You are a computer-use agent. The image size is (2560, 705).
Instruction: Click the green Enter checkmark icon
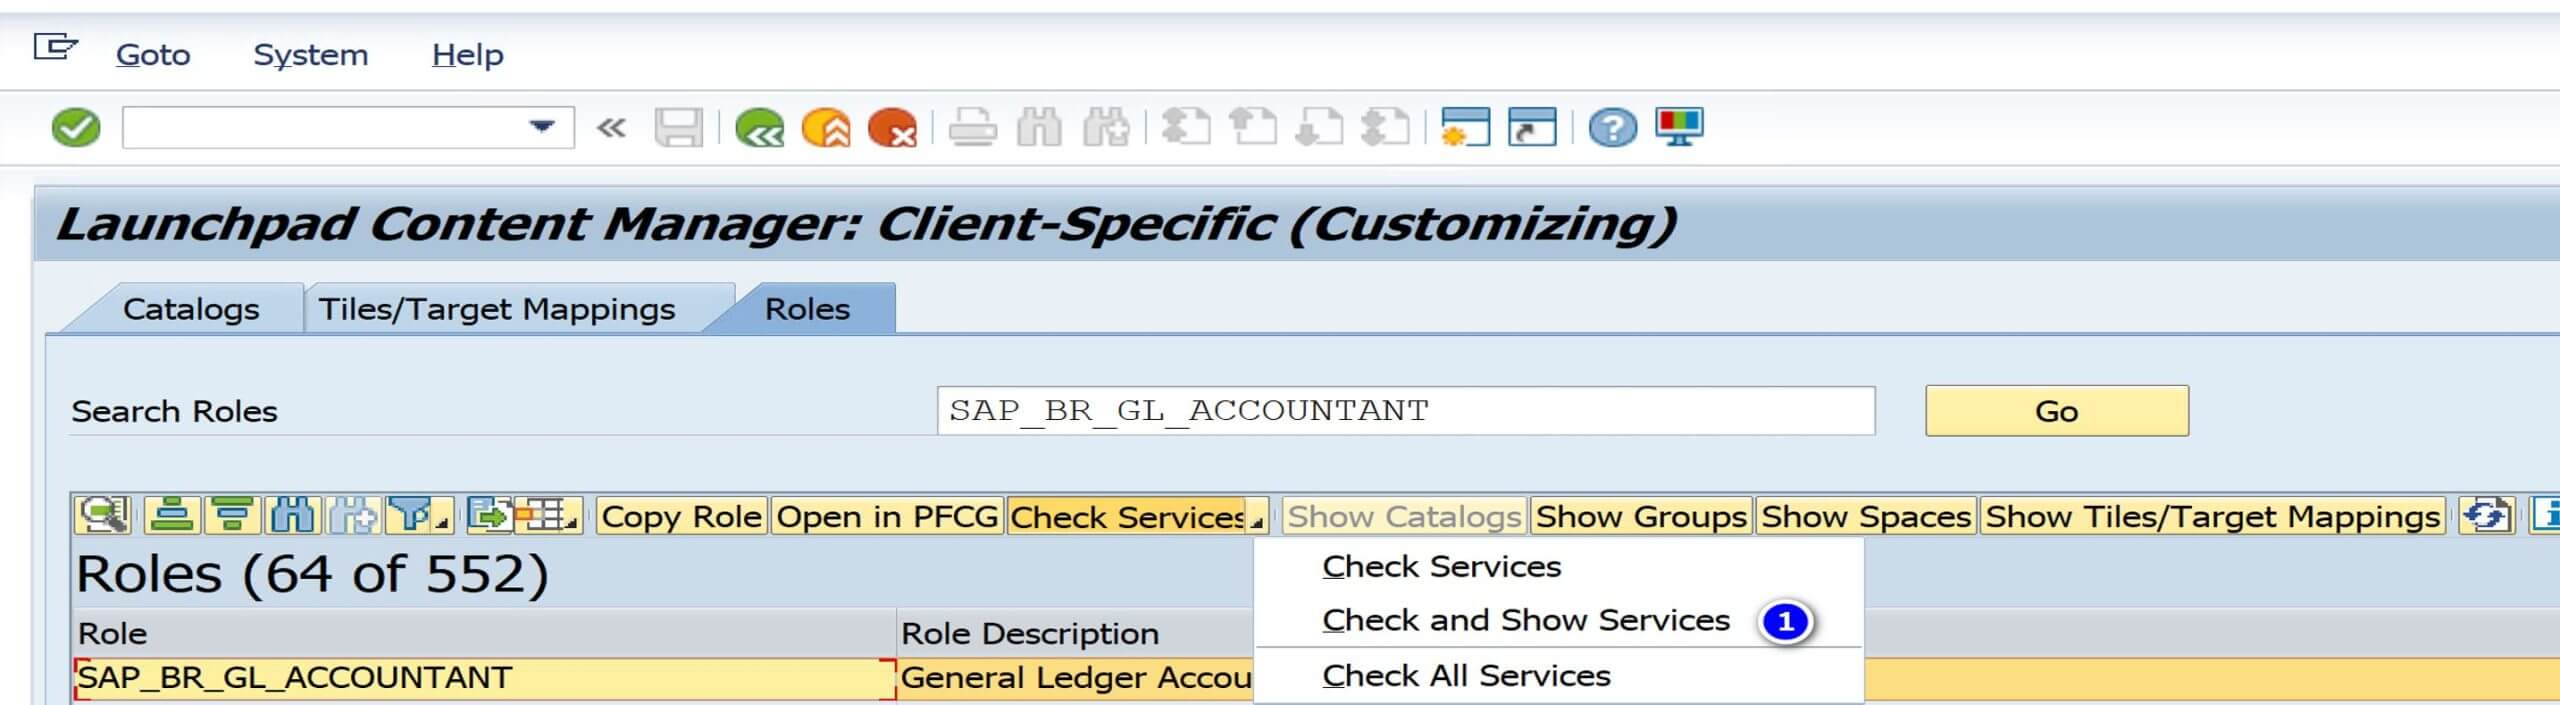point(76,128)
